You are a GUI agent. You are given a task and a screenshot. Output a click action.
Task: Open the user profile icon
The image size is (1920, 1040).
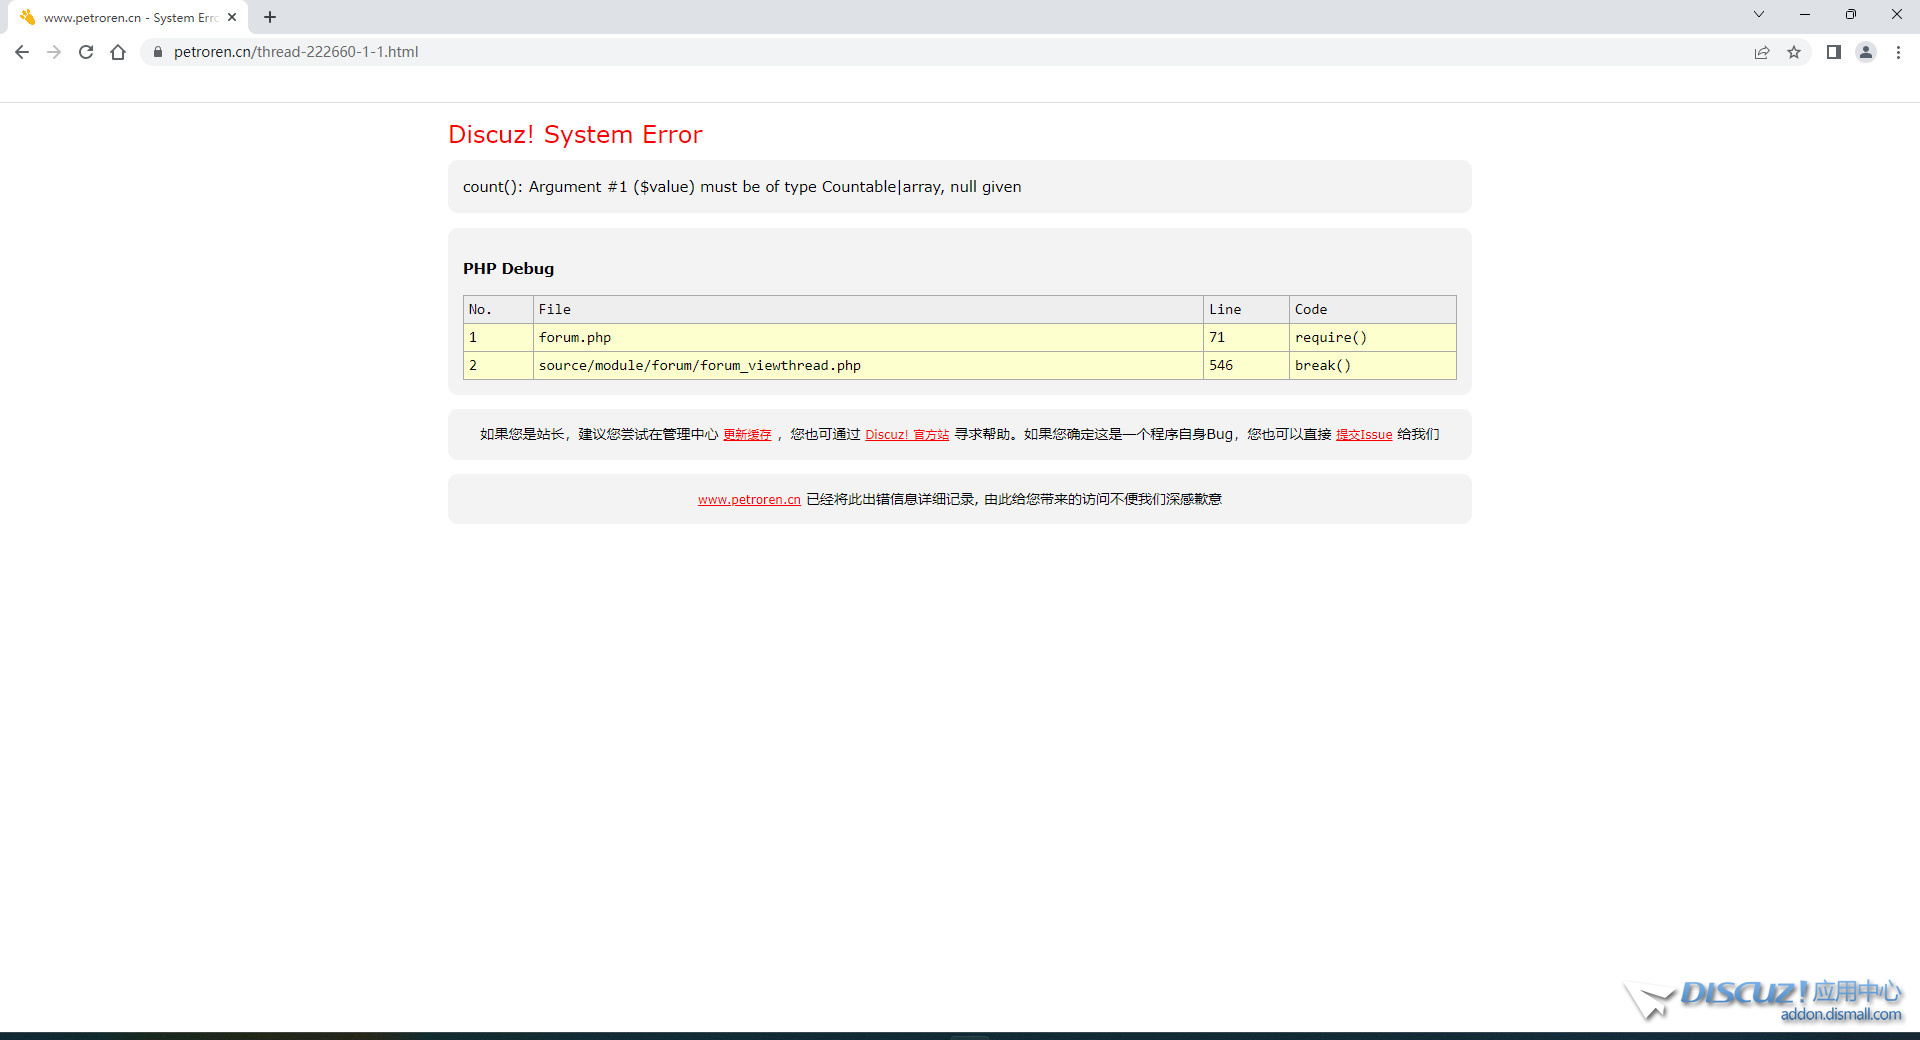point(1866,52)
